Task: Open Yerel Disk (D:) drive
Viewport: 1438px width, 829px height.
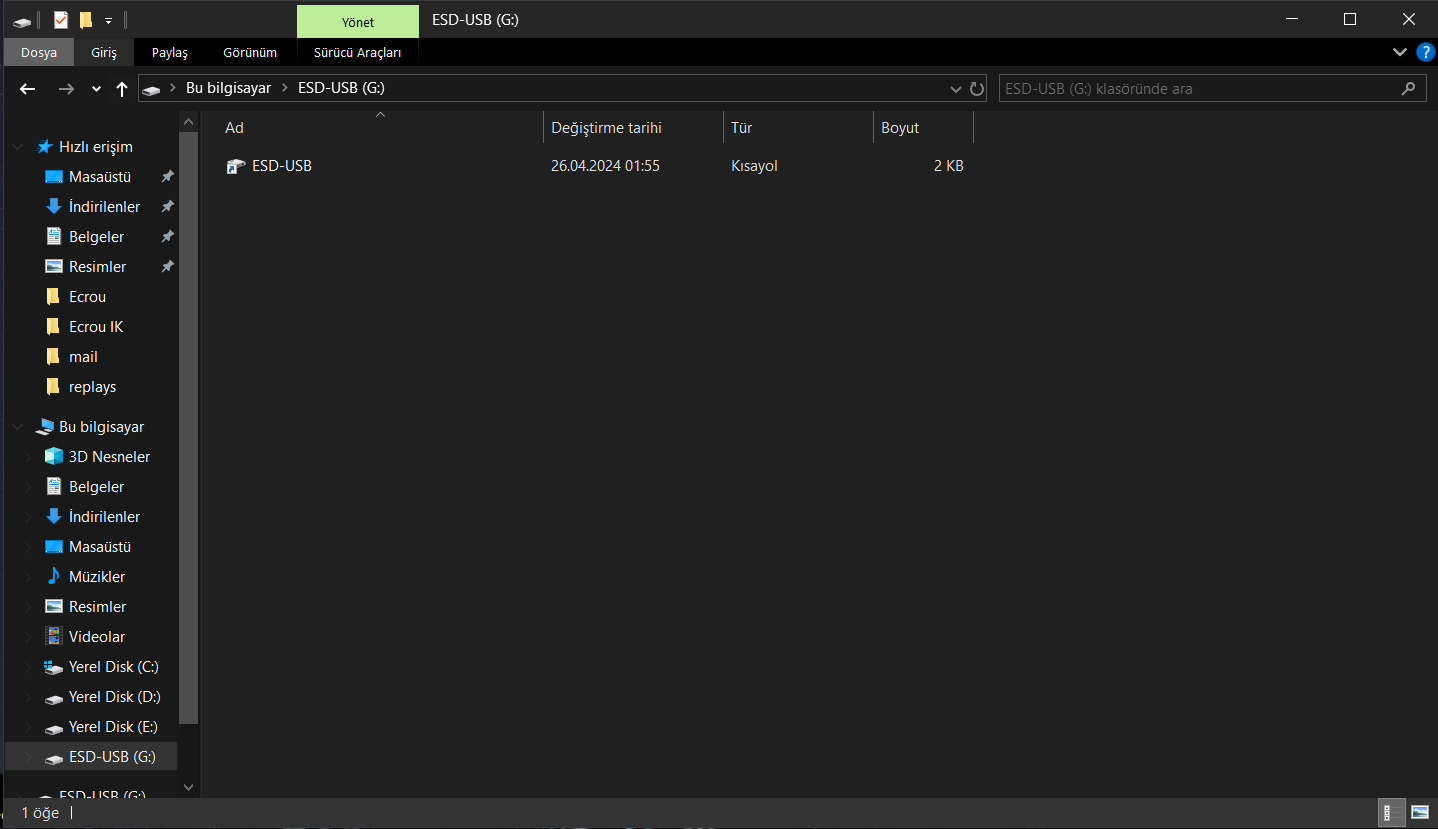Action: click(114, 697)
